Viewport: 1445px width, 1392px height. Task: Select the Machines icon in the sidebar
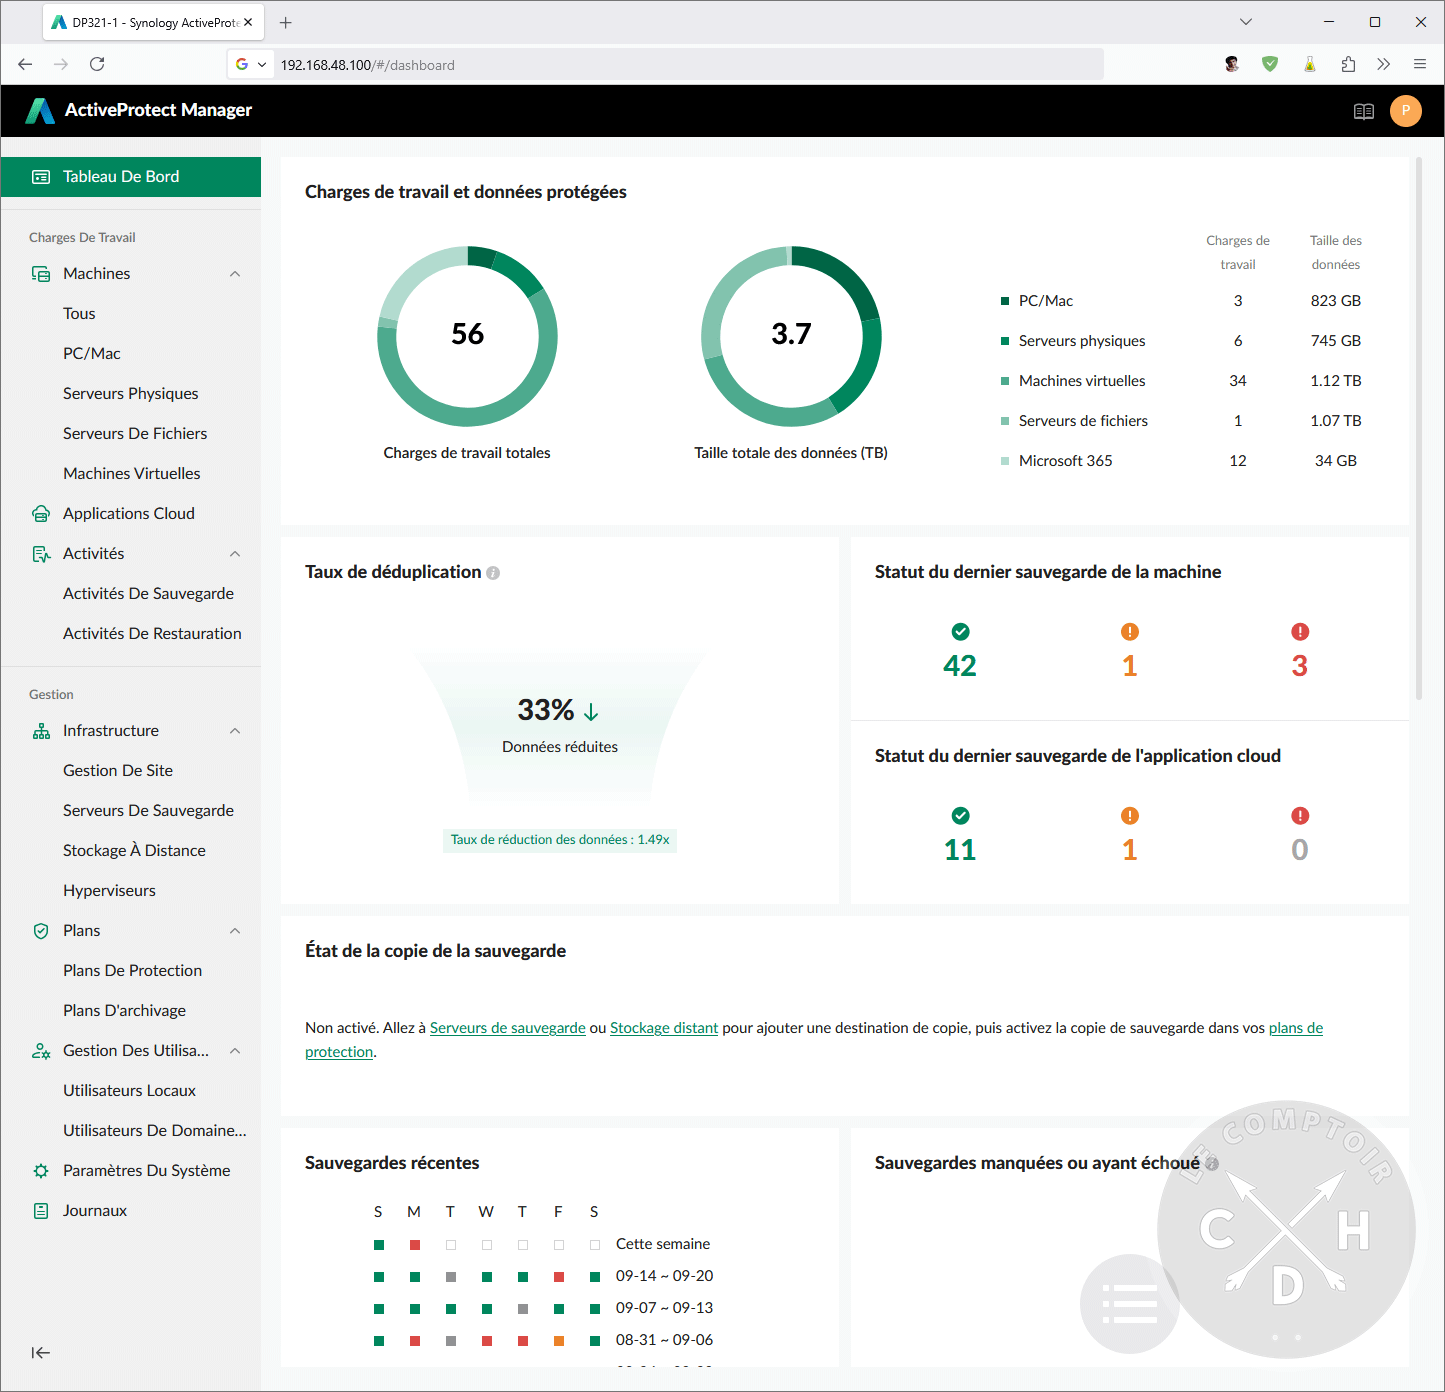41,273
